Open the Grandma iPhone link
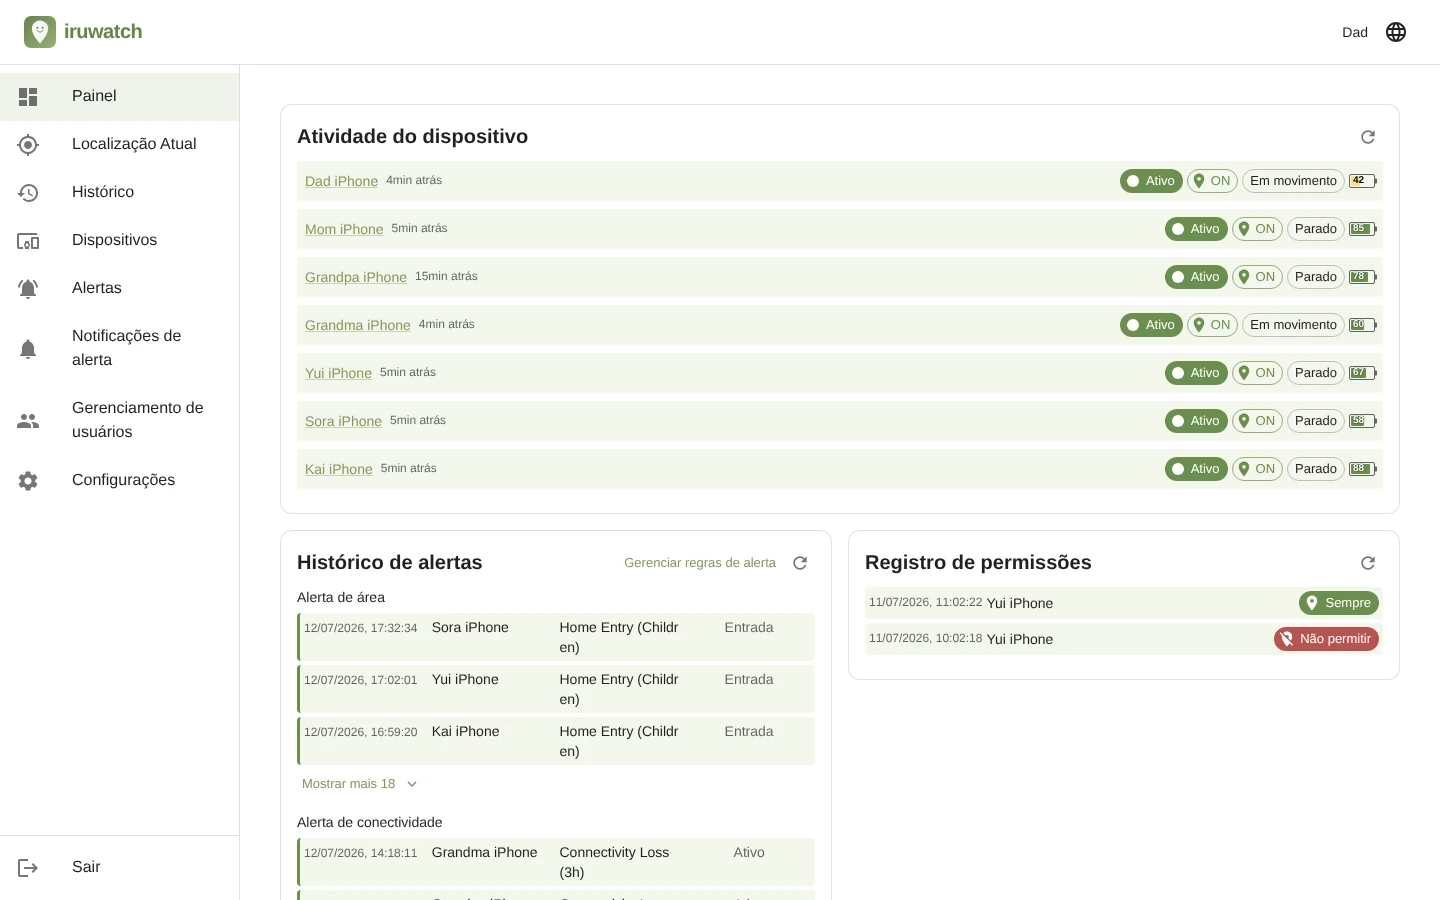1440x900 pixels. pyautogui.click(x=358, y=325)
